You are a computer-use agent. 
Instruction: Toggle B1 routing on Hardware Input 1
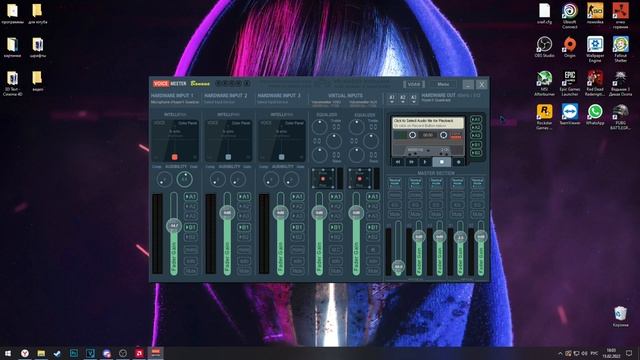[x=191, y=227]
